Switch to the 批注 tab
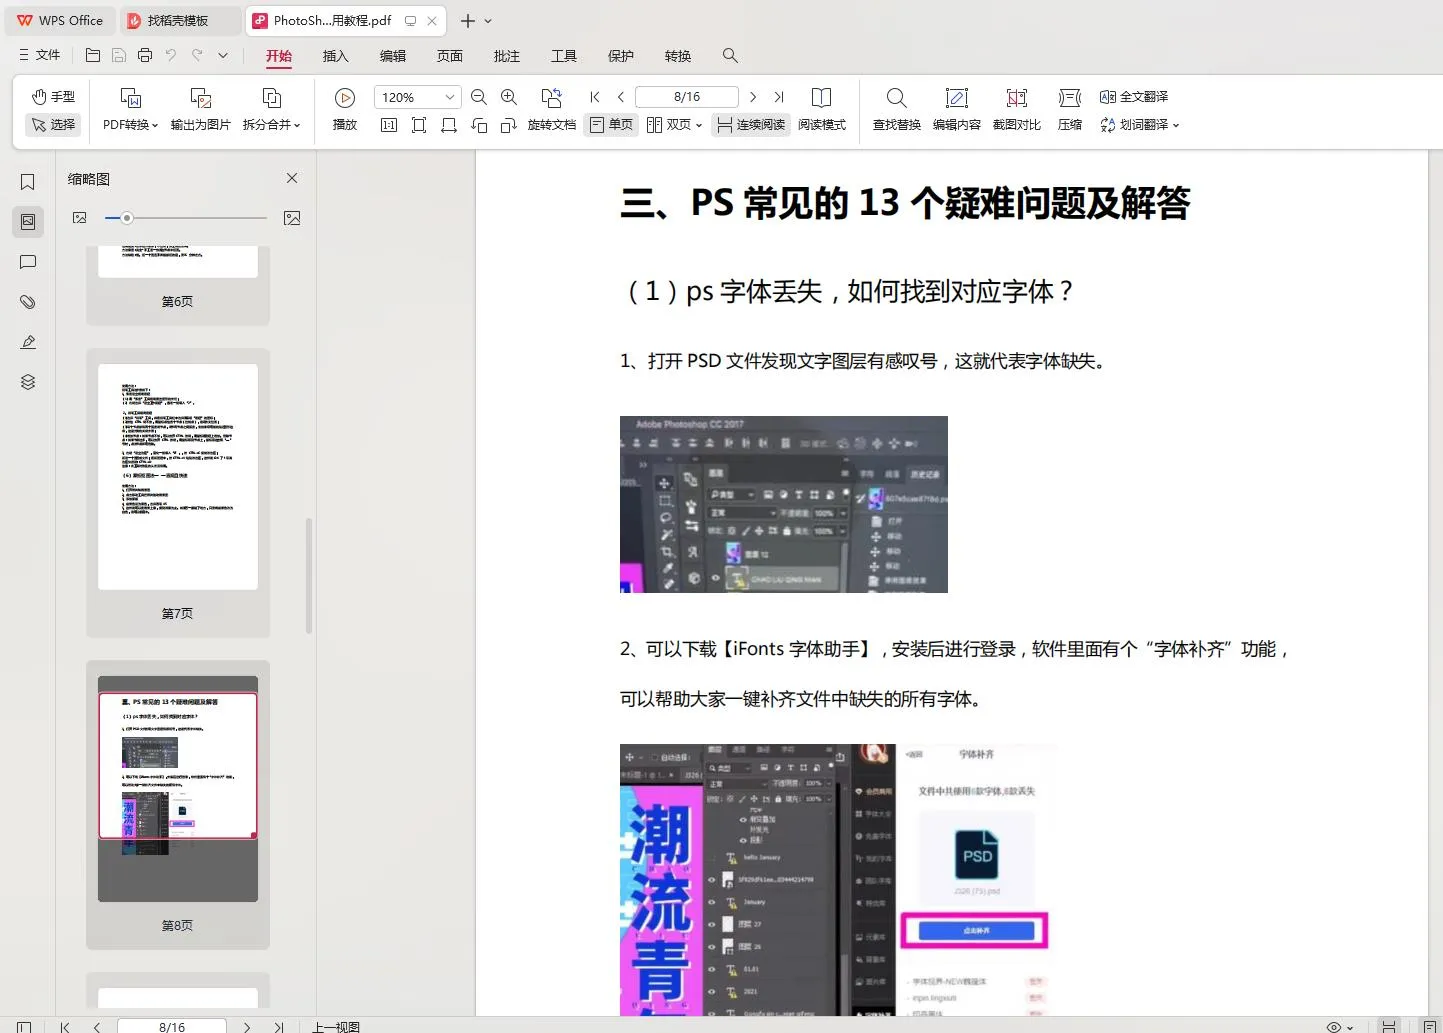 [x=507, y=56]
